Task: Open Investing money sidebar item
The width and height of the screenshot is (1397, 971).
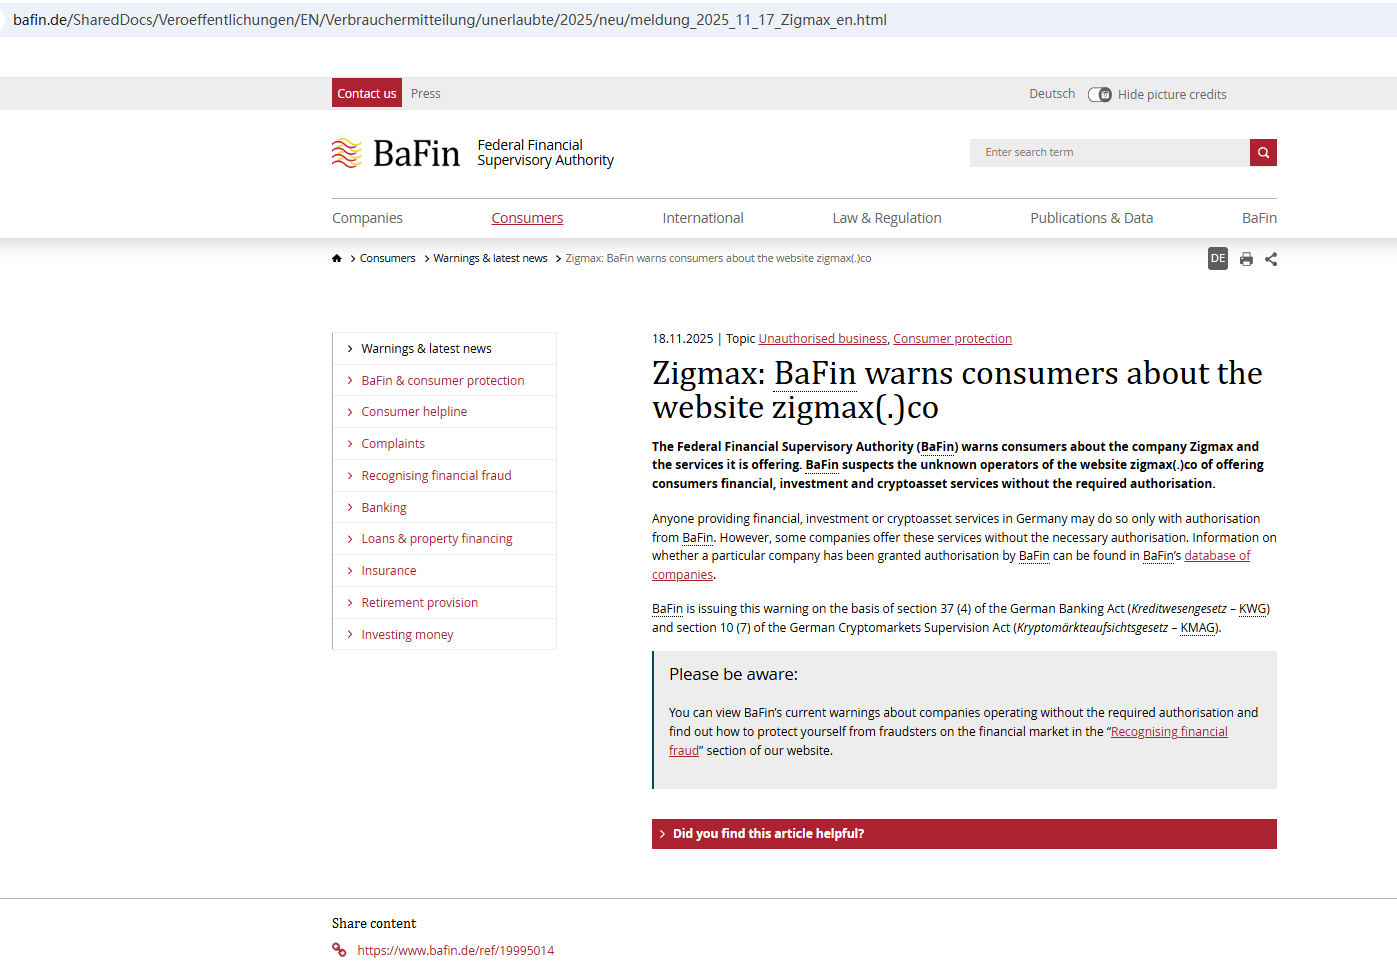Action: [444, 635]
